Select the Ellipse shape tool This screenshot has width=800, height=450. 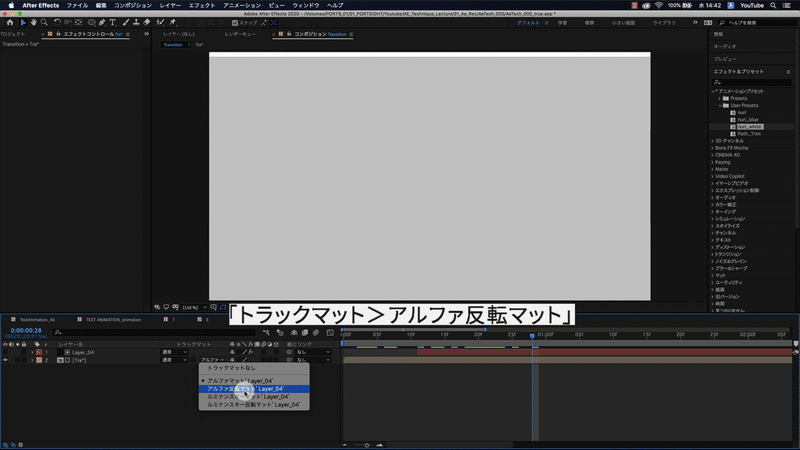click(91, 22)
